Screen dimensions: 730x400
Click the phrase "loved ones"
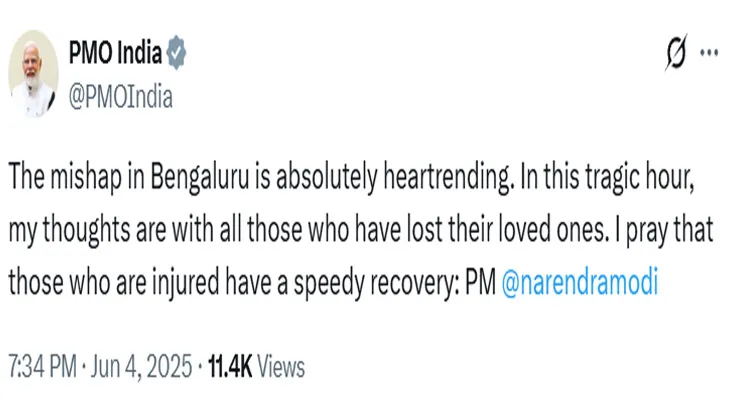click(554, 230)
